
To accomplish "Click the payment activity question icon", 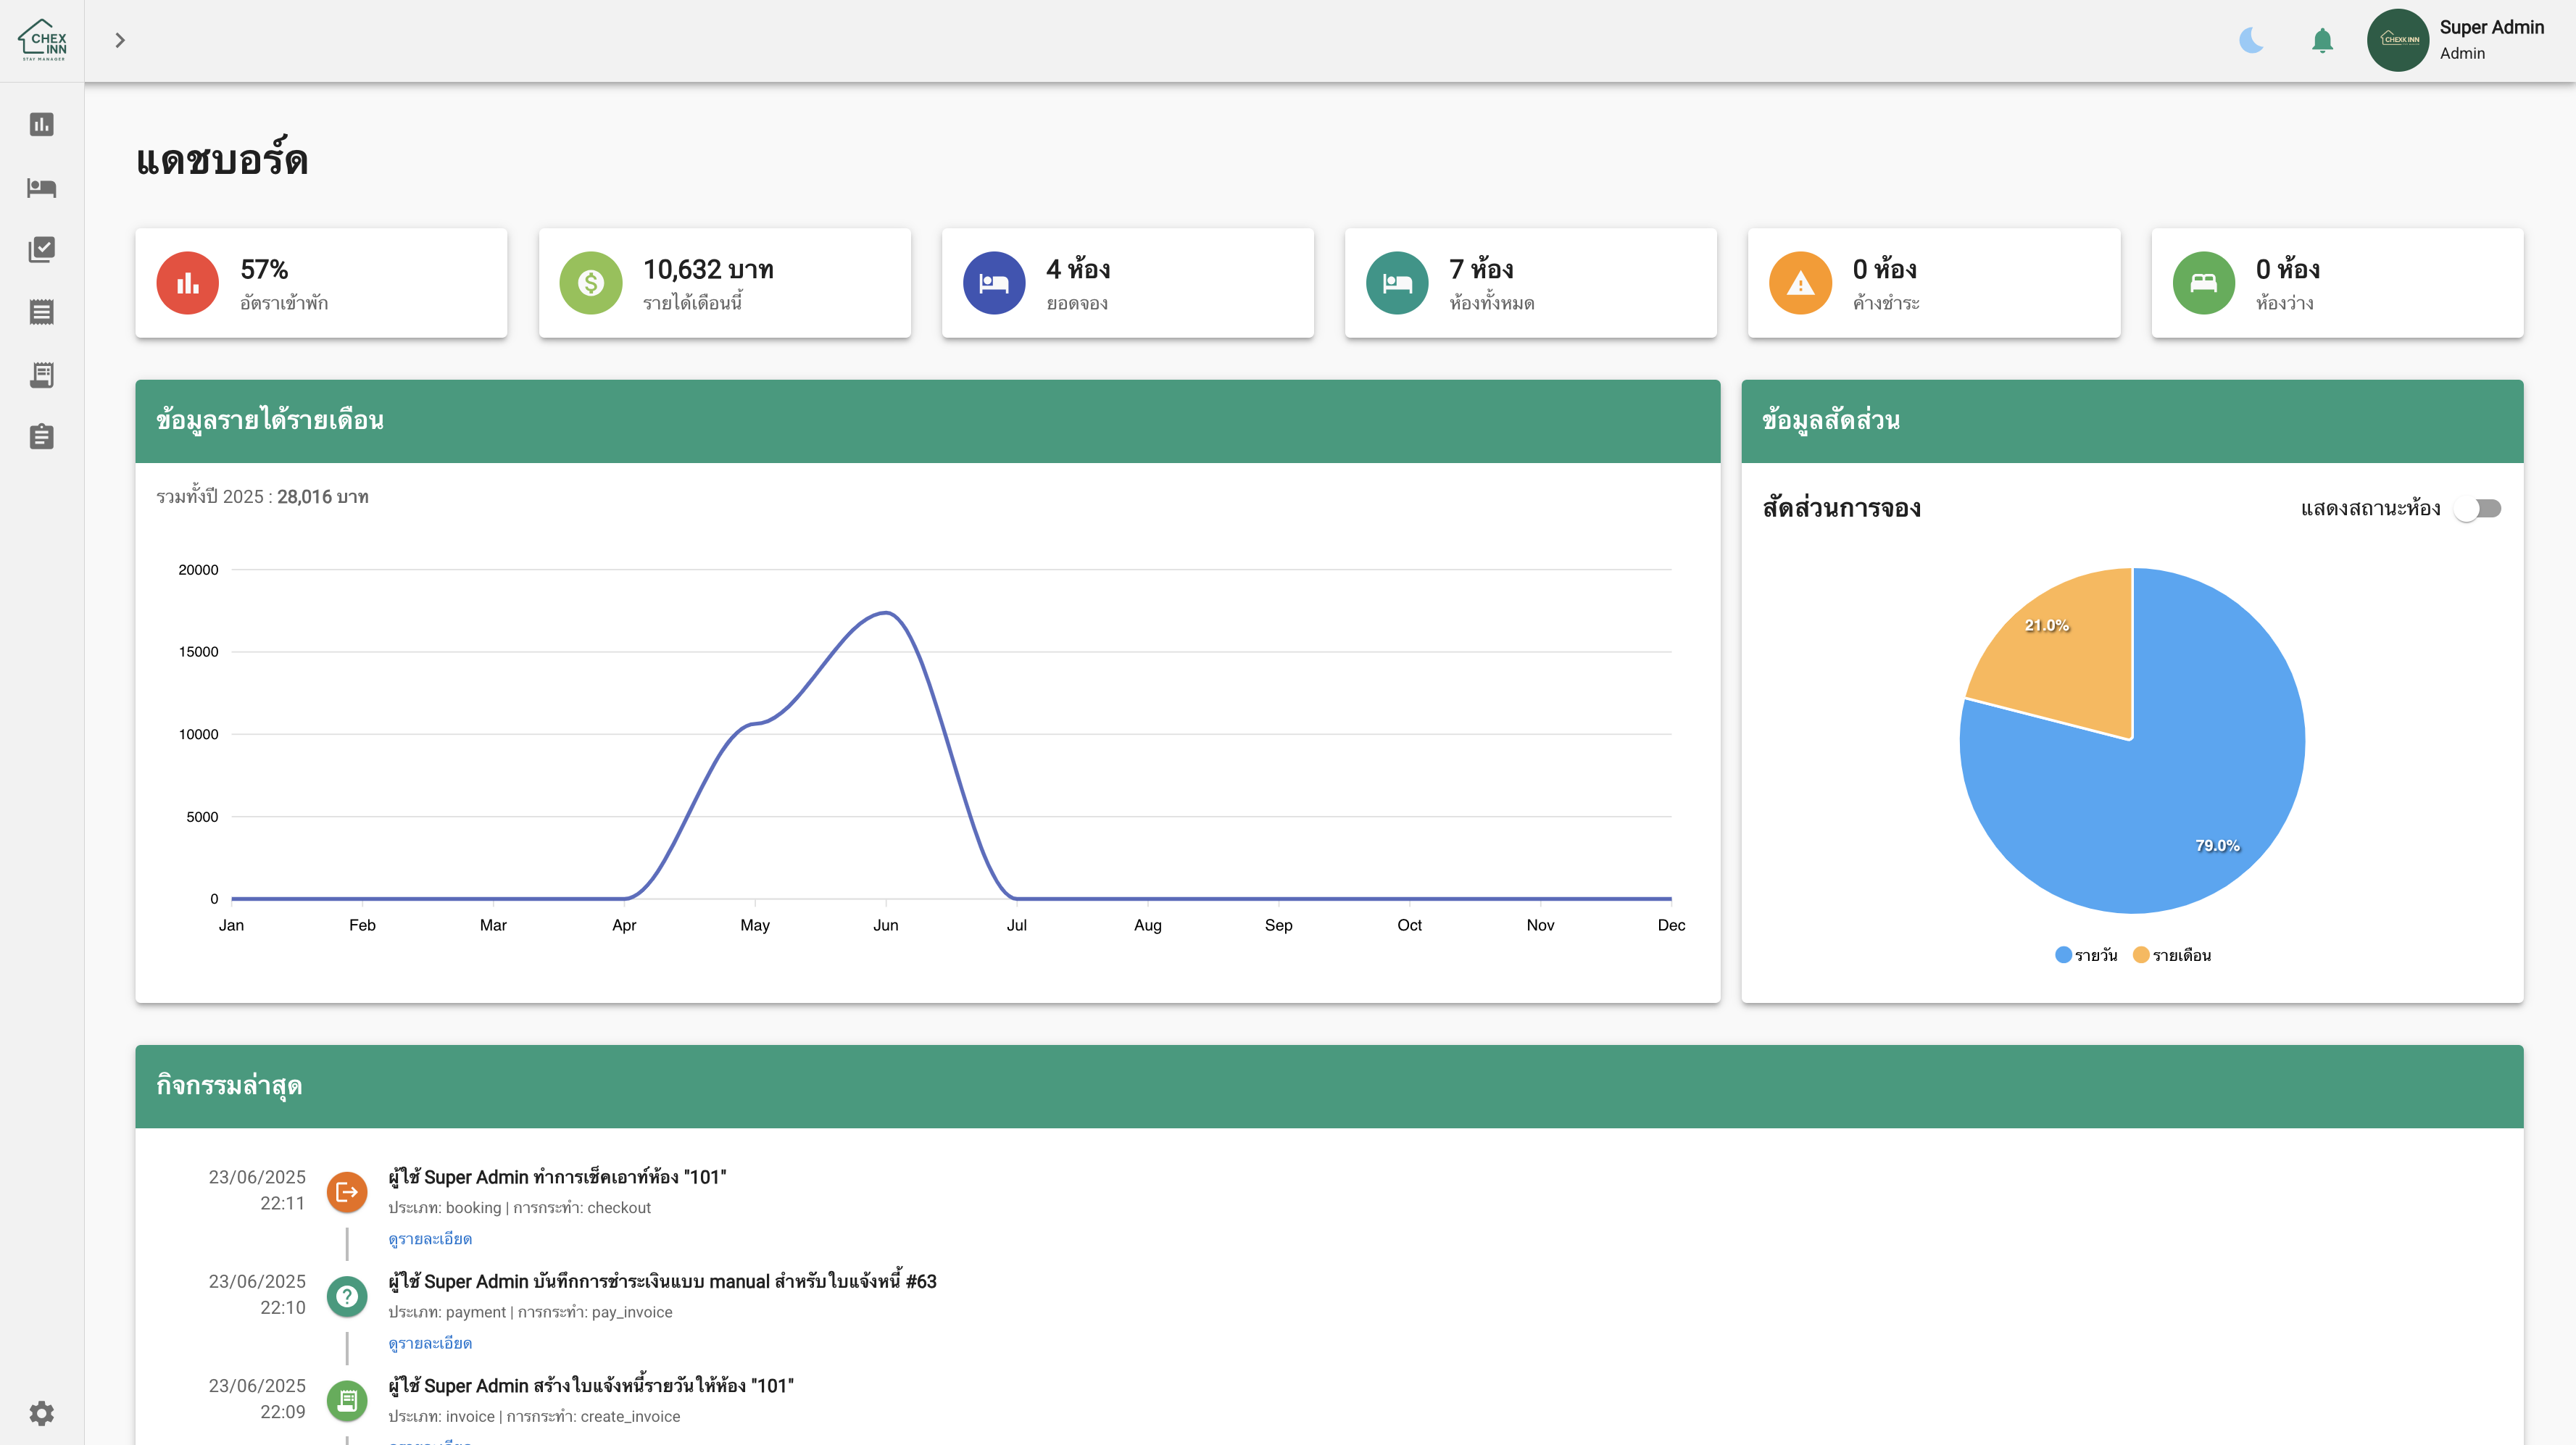I will tap(347, 1296).
